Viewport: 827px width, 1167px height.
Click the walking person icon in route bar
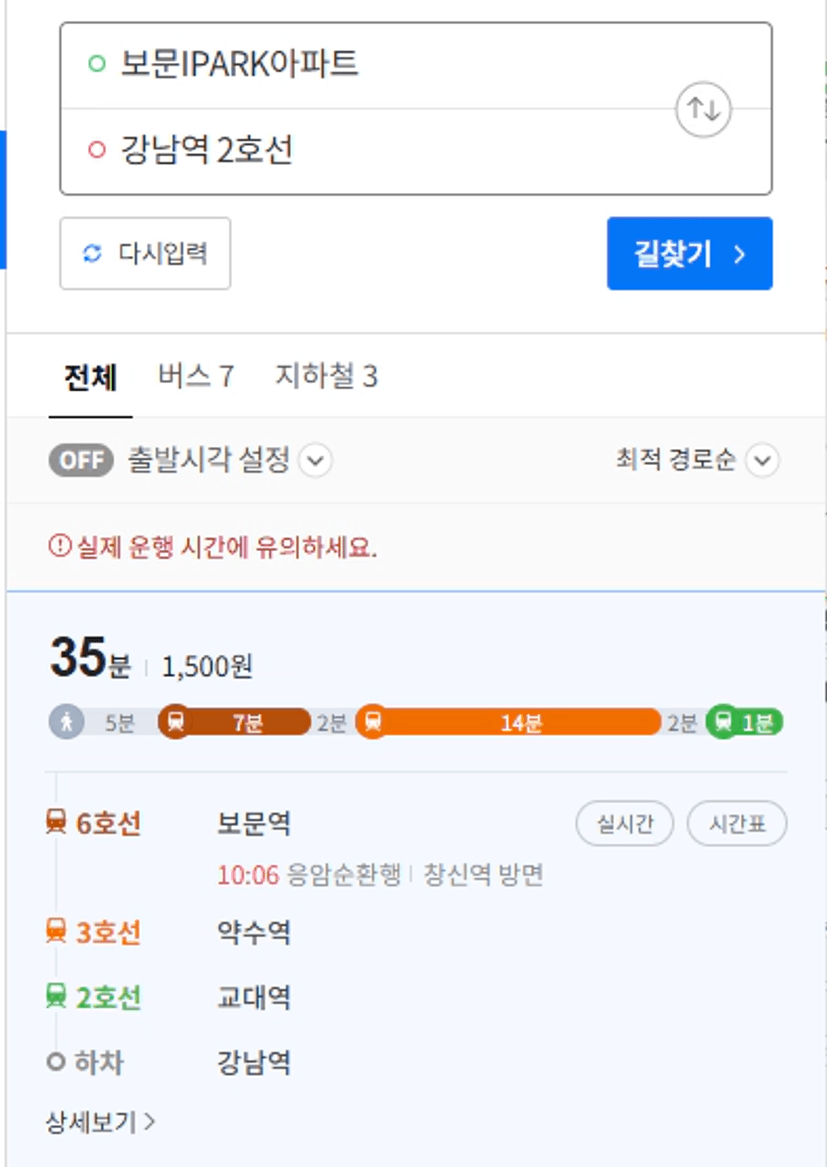(x=66, y=722)
